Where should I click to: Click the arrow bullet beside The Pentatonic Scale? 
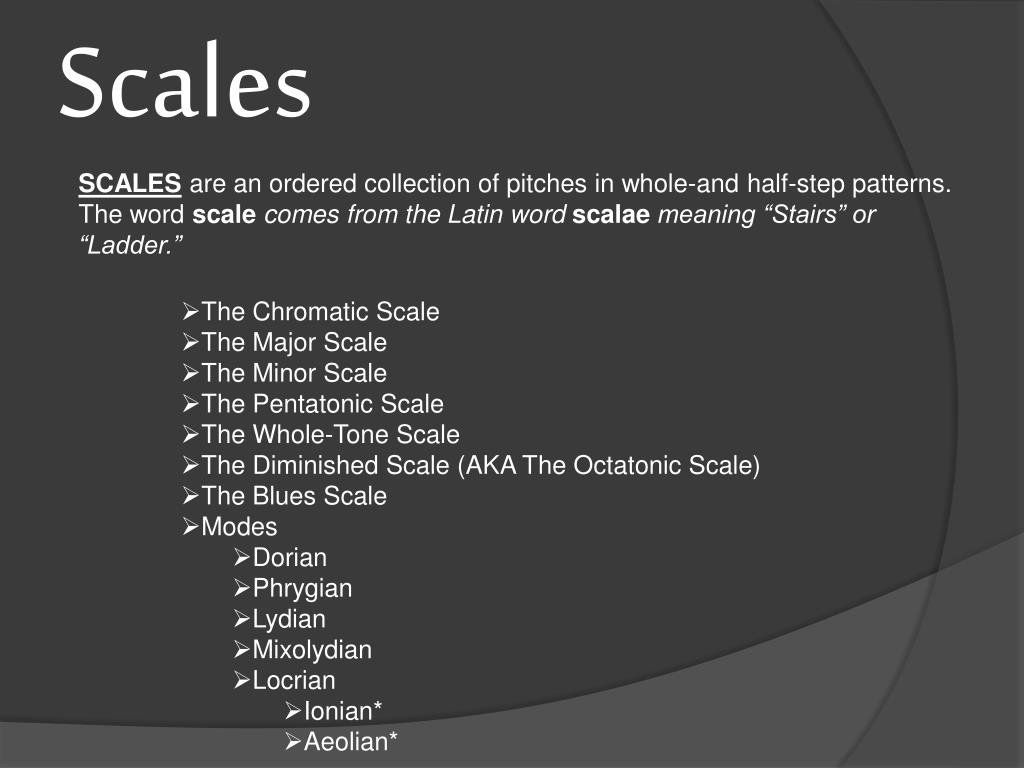coord(191,404)
